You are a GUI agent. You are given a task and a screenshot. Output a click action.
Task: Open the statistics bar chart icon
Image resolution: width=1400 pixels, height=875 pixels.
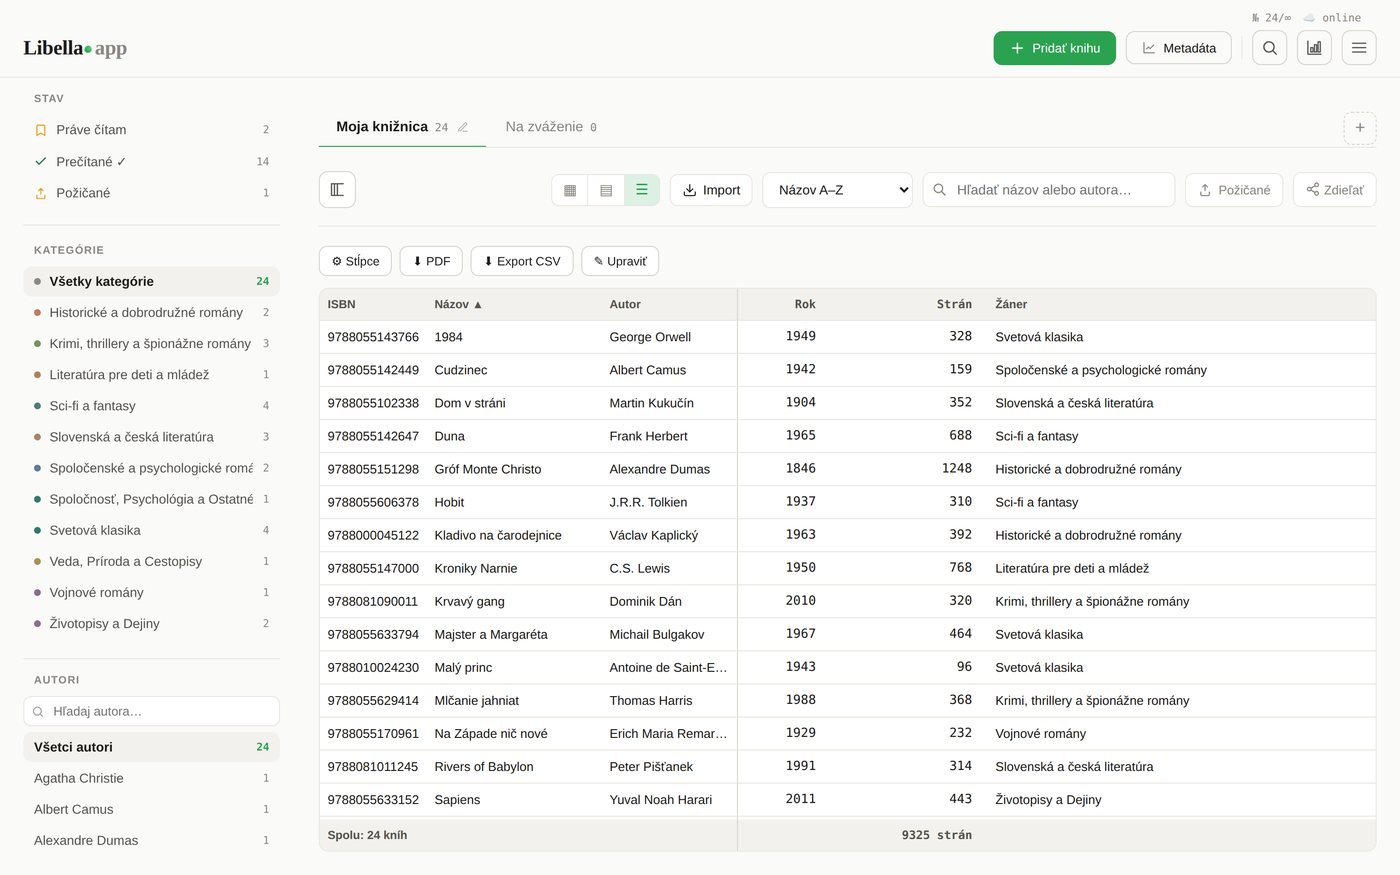click(1314, 48)
